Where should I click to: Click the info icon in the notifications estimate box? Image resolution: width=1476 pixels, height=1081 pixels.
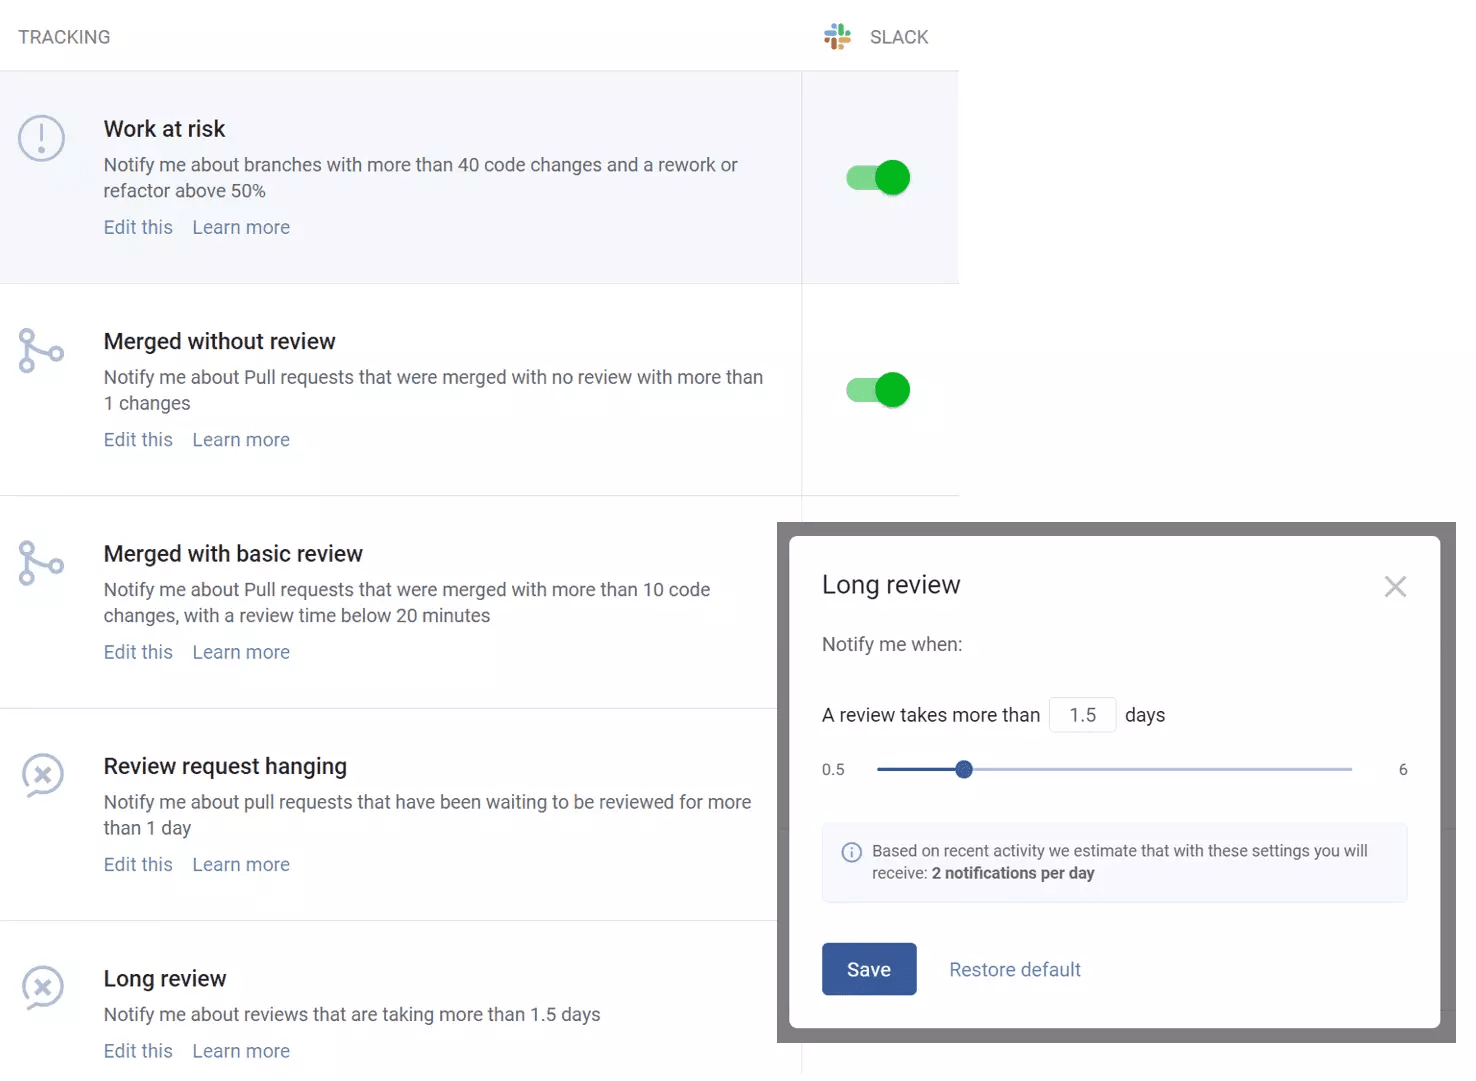coord(851,851)
